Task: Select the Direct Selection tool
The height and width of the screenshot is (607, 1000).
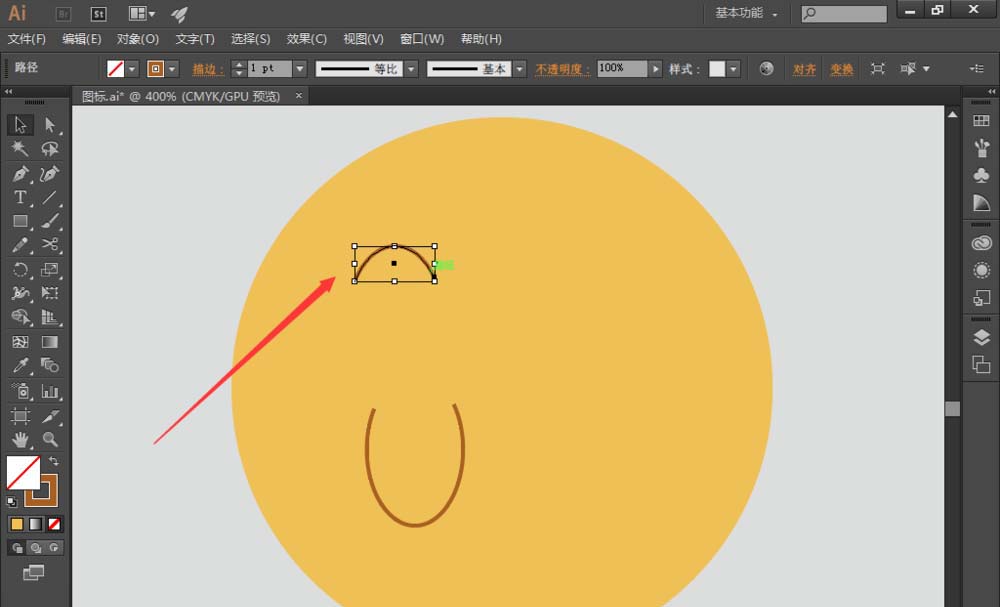Action: coord(50,125)
